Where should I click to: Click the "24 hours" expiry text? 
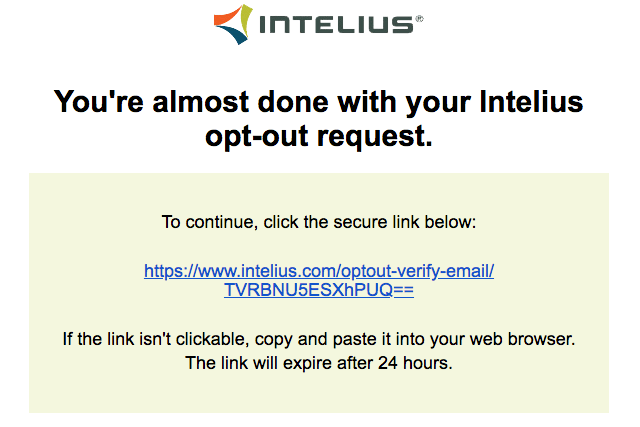pyautogui.click(x=415, y=363)
